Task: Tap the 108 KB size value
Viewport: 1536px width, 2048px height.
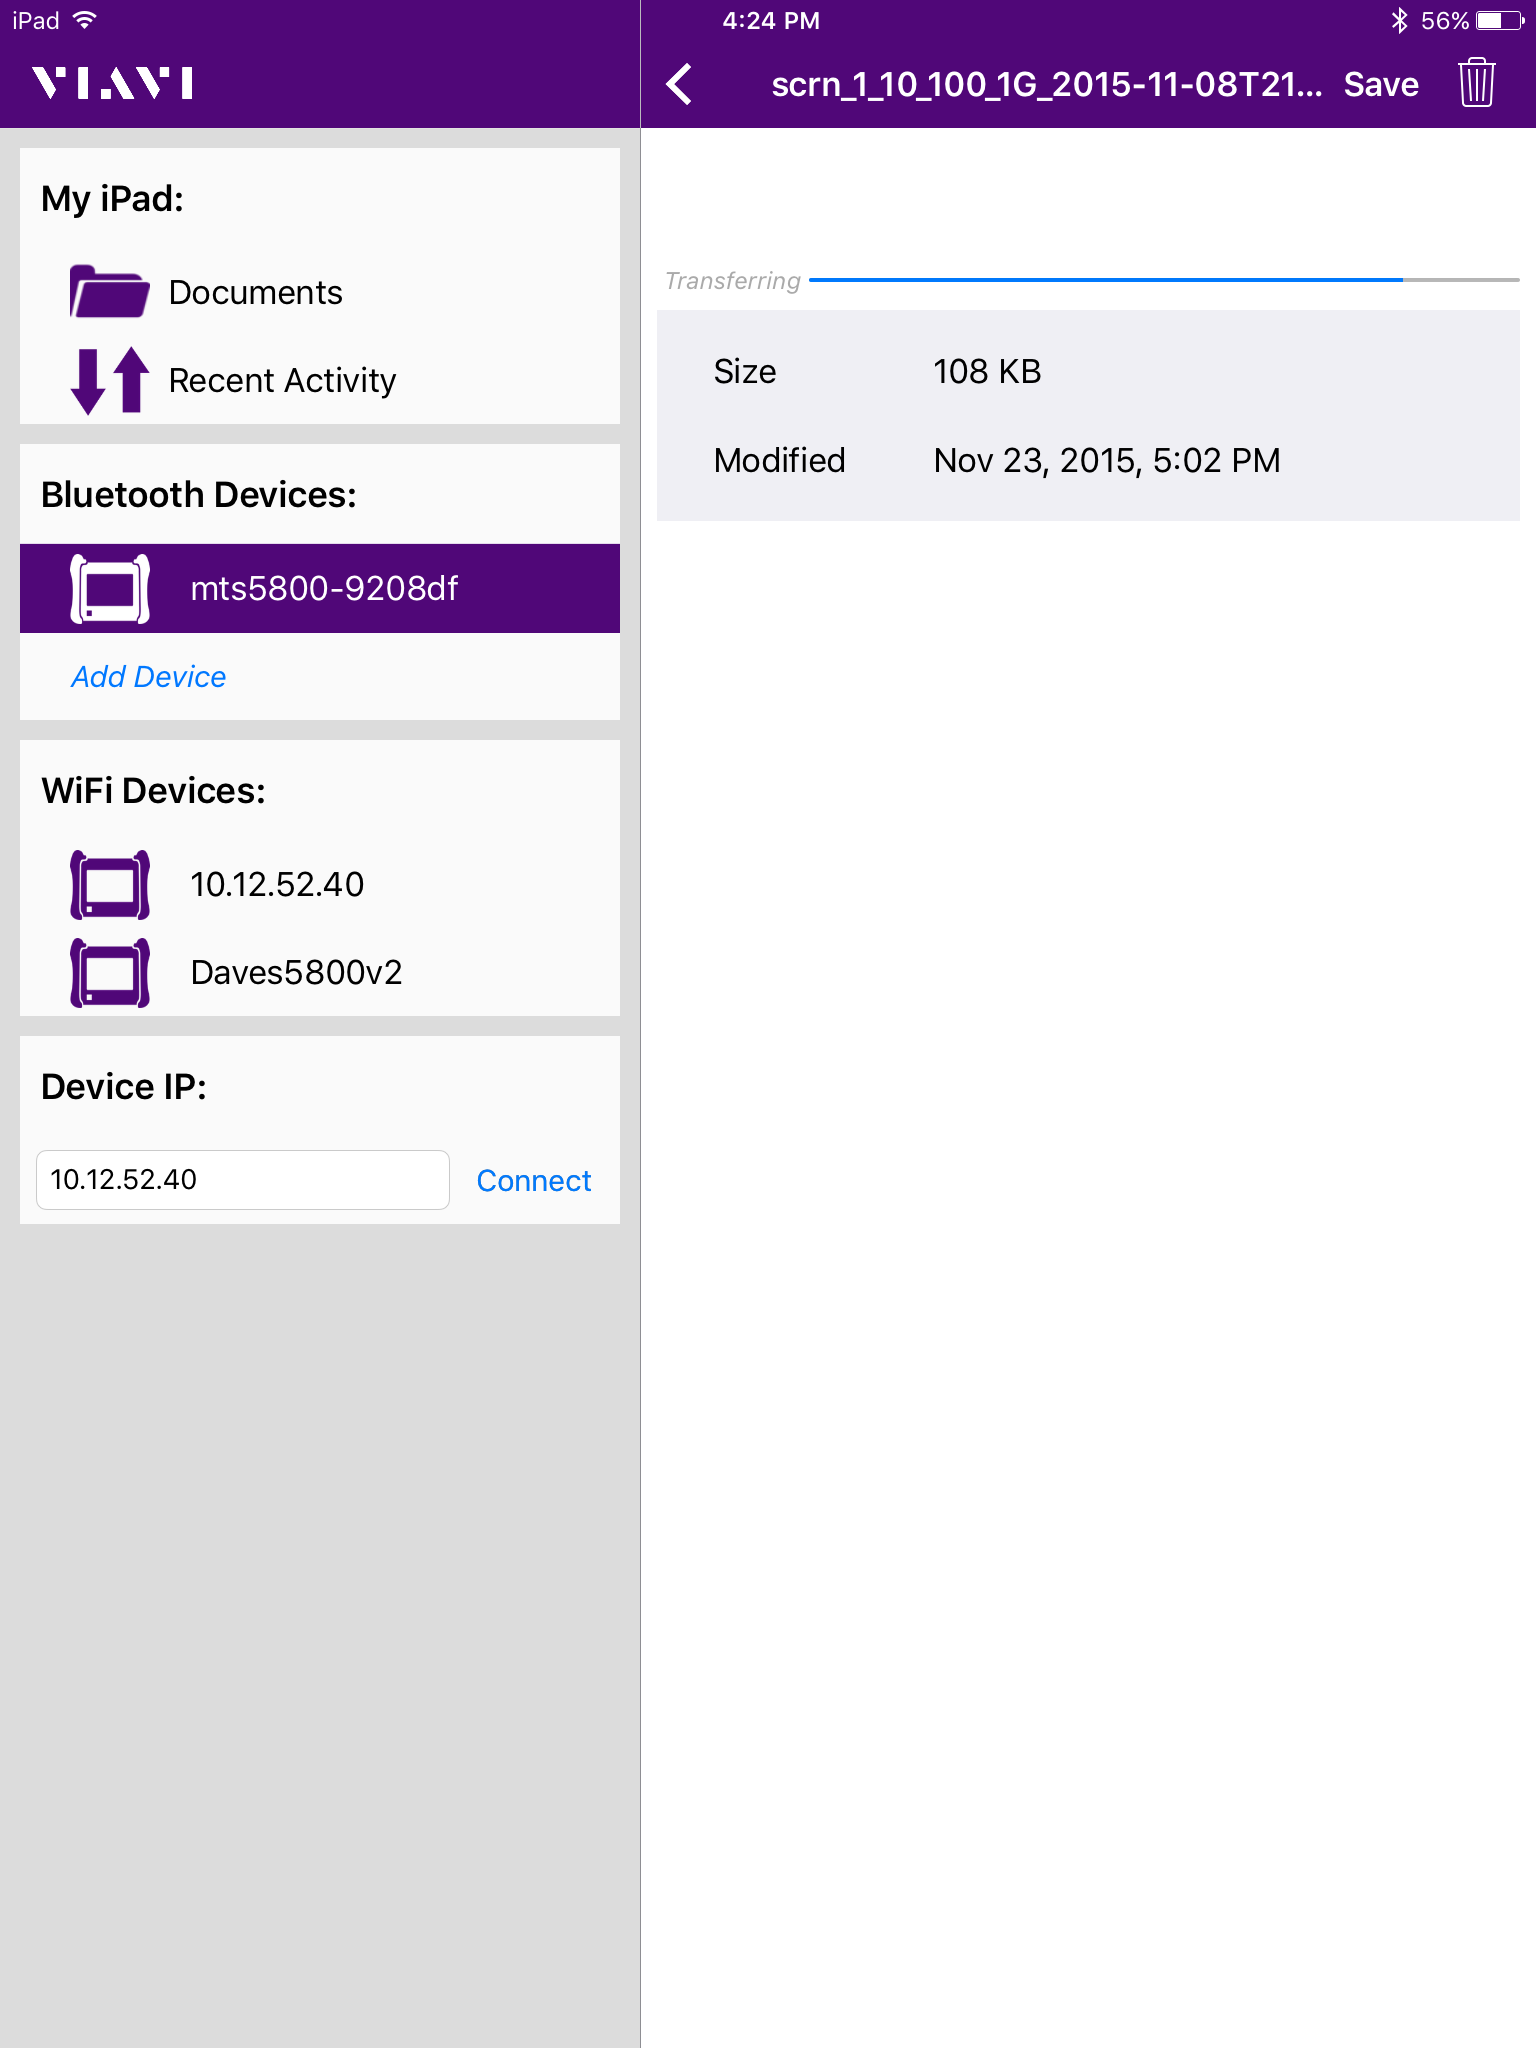Action: (987, 372)
